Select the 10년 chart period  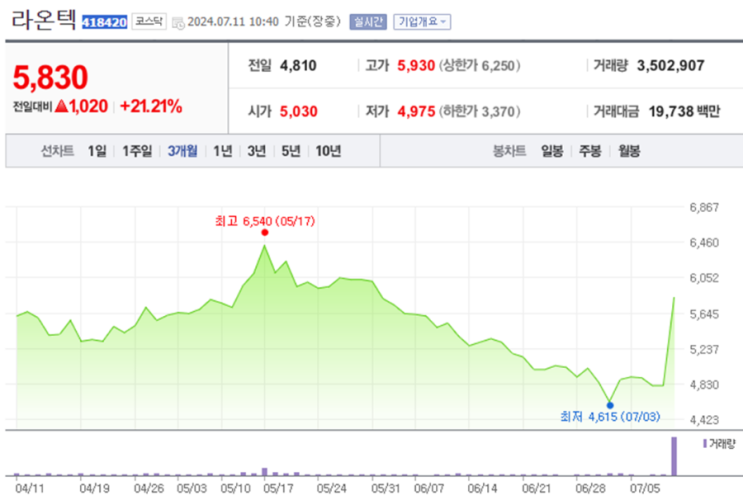328,151
